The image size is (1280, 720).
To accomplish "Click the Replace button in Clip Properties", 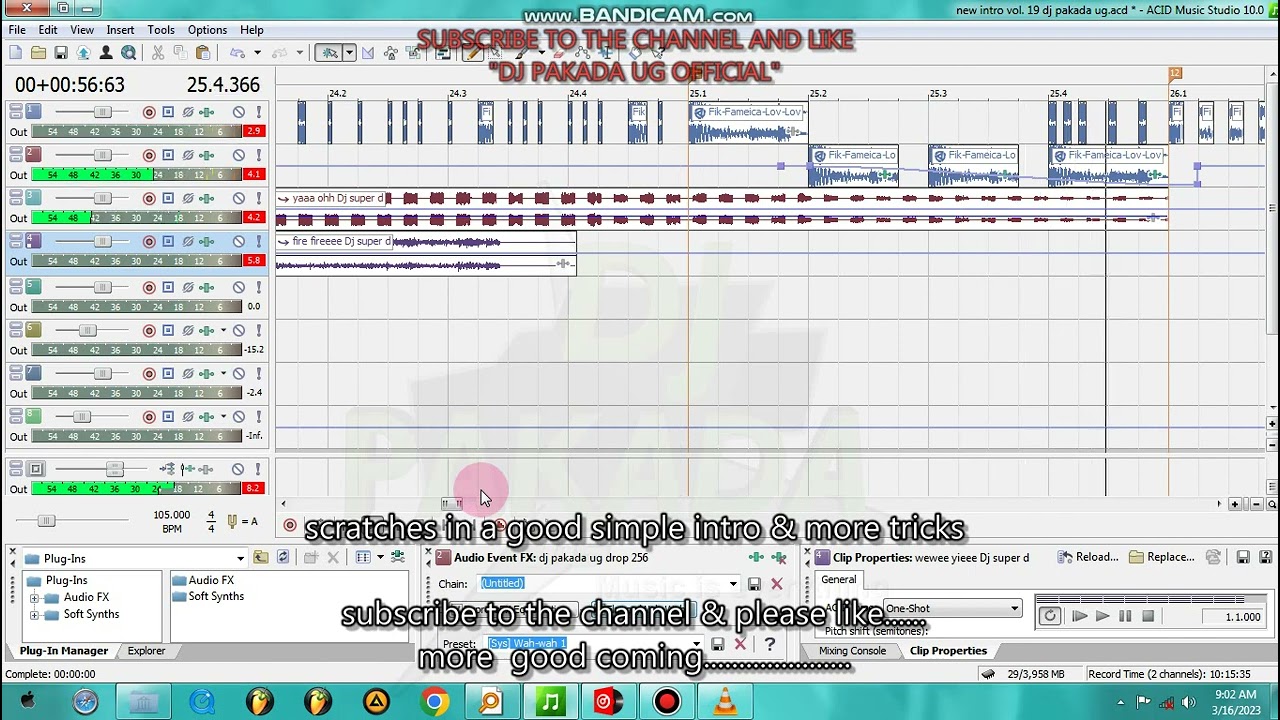I will [1161, 557].
